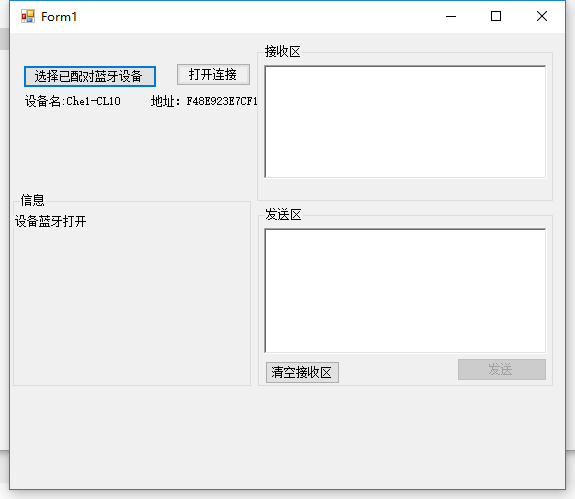Click the Form1 application icon in title bar
The height and width of the screenshot is (499, 575).
(x=28, y=16)
